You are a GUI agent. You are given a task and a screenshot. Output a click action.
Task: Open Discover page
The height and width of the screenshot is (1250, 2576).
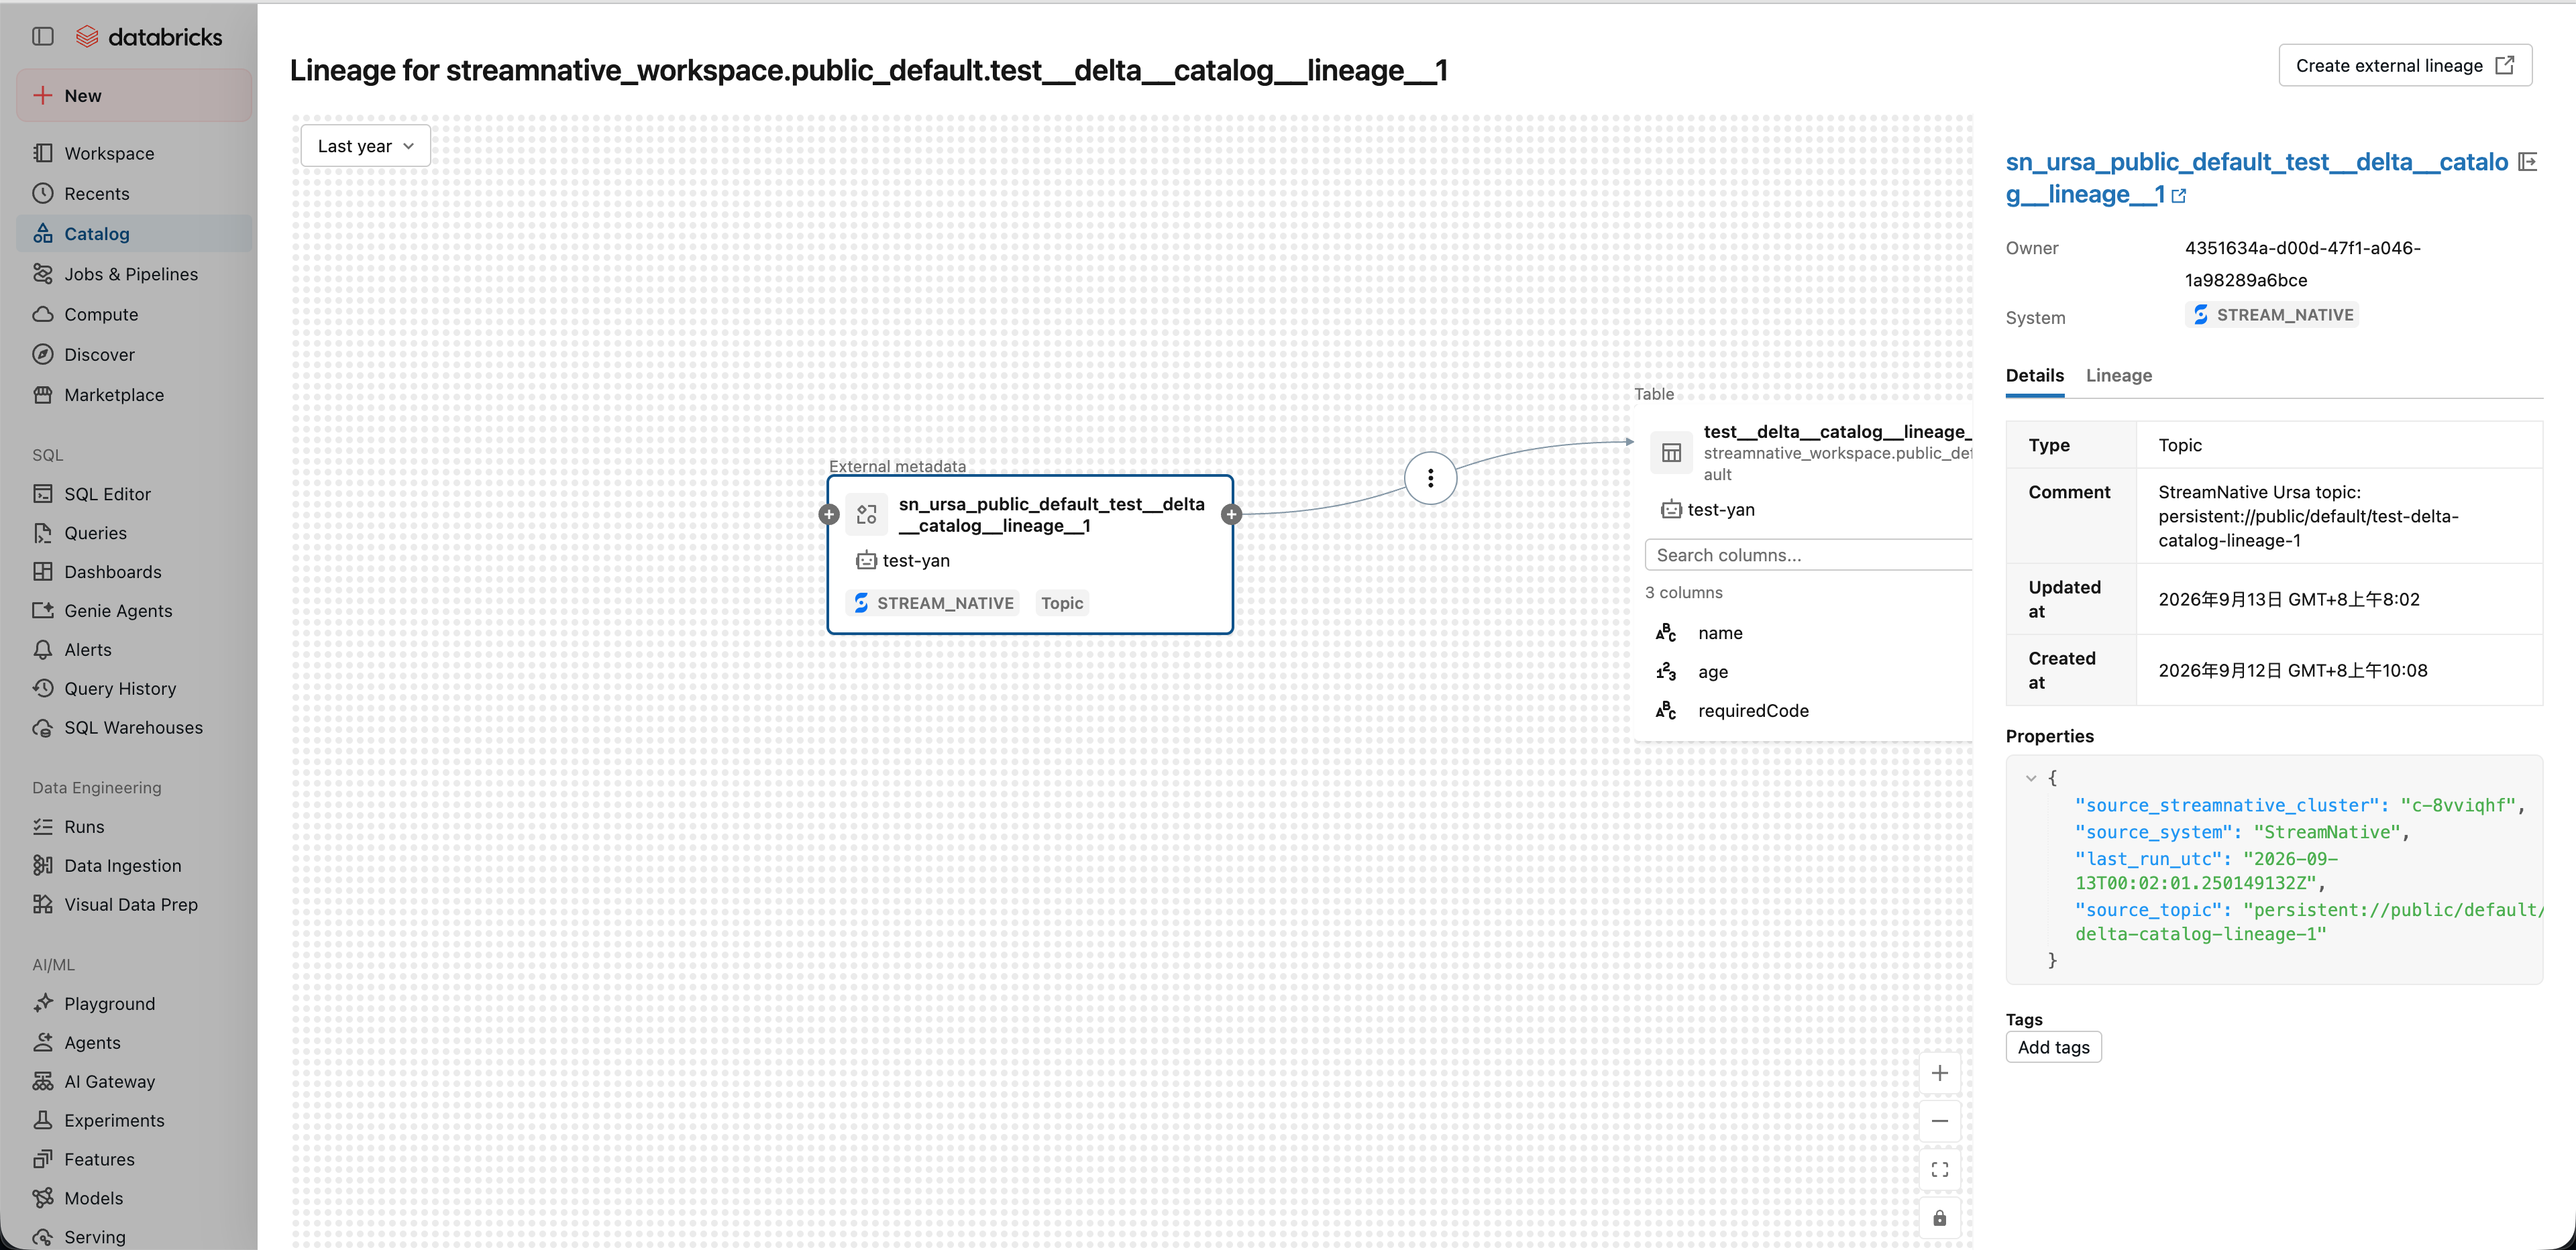(x=134, y=354)
